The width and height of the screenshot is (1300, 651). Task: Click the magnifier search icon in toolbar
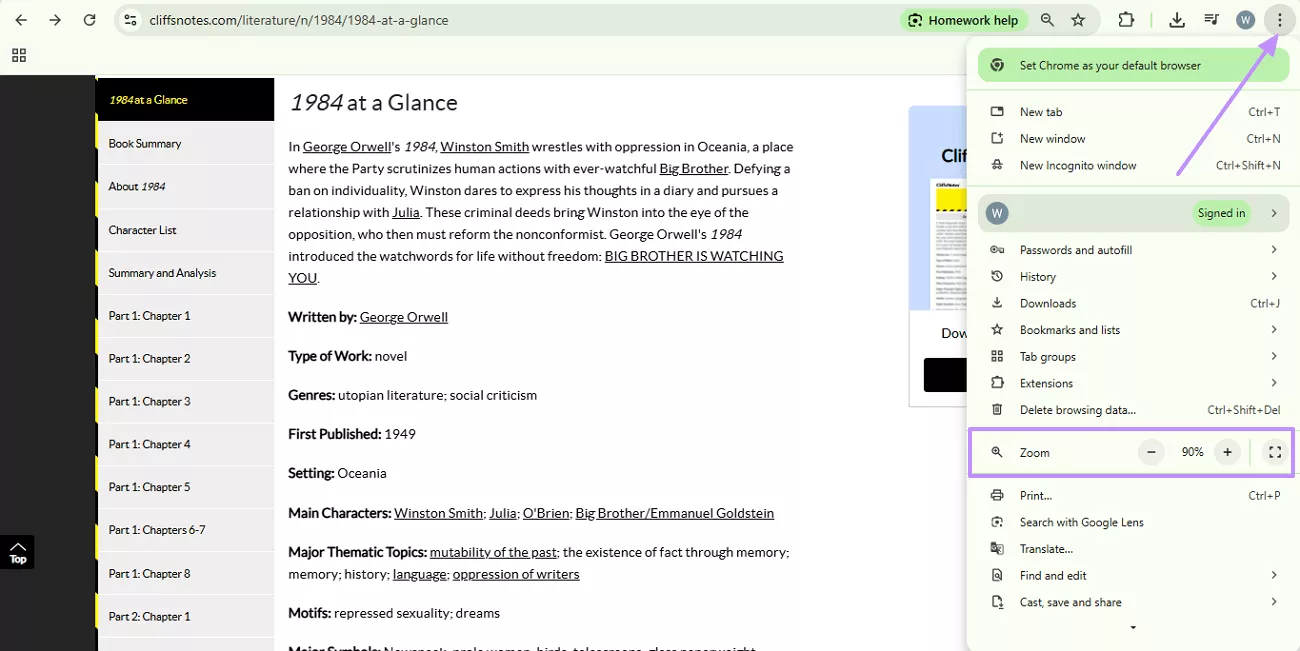(x=1046, y=19)
